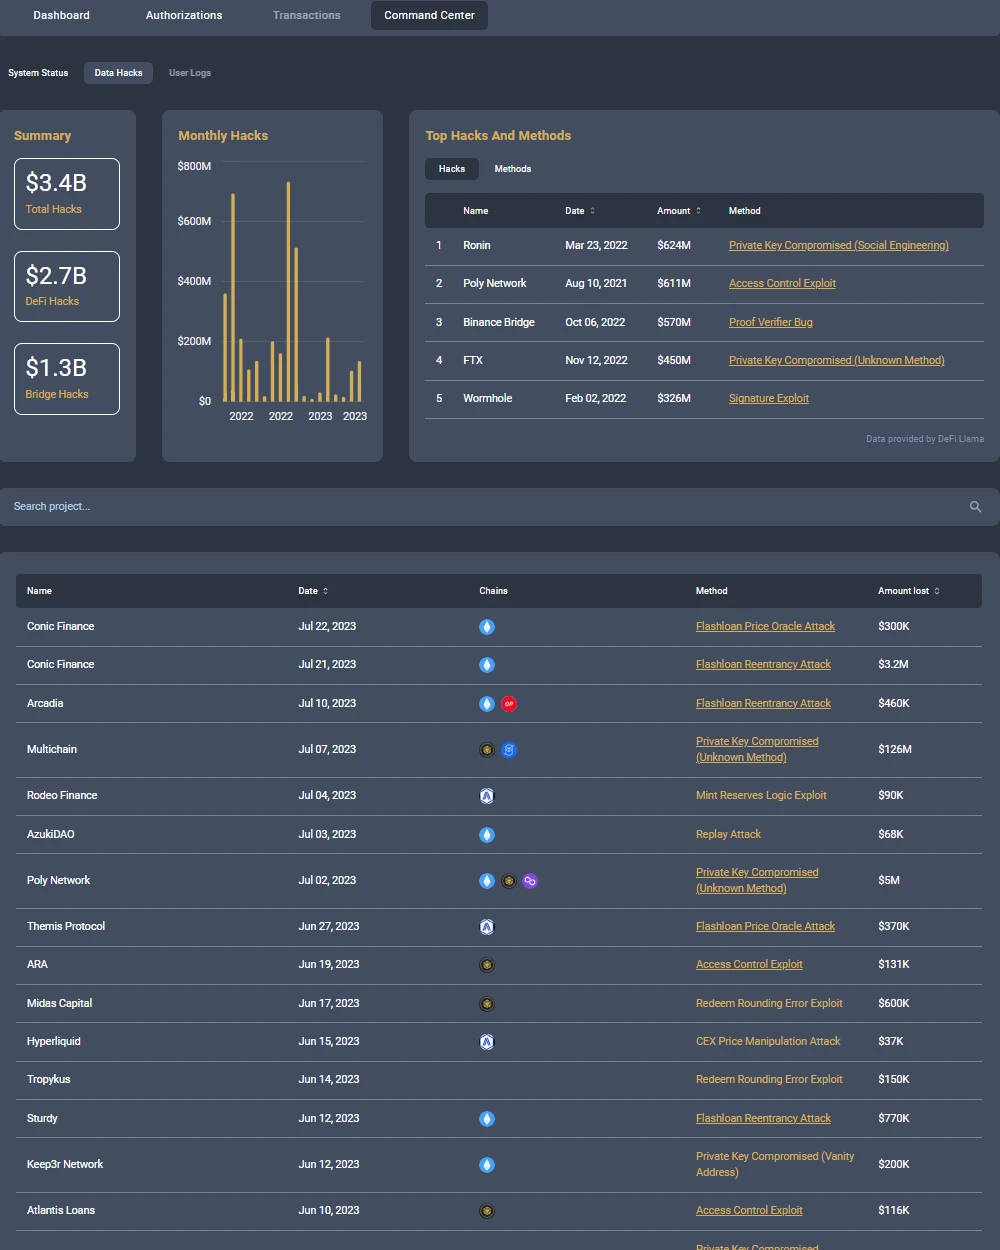This screenshot has width=1000, height=1250.
Task: Click BSC chain icon in Multichain row
Action: click(487, 750)
